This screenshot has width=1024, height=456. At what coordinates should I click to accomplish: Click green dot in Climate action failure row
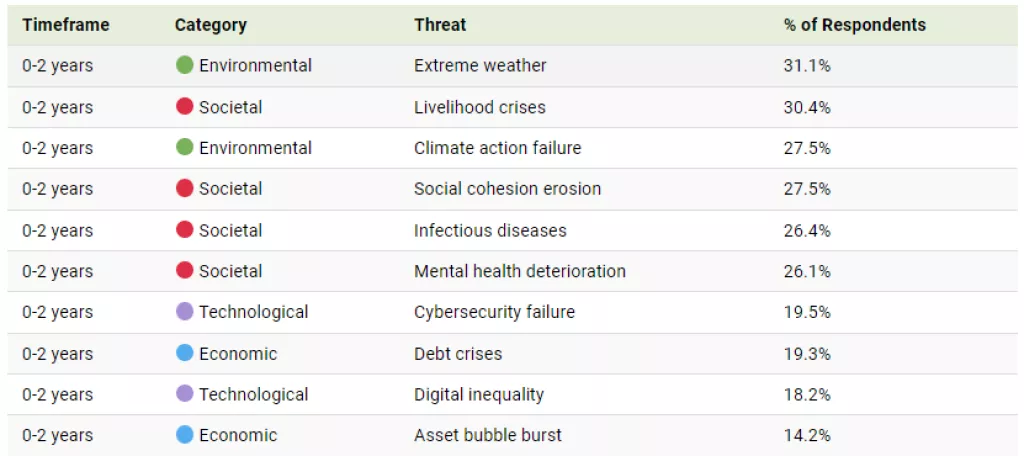tap(184, 147)
